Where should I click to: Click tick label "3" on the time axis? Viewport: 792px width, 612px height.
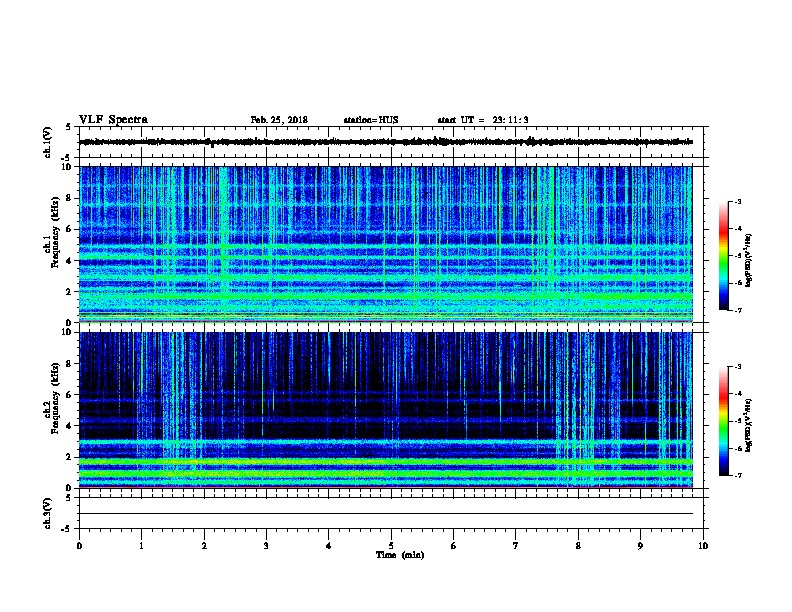(x=266, y=546)
